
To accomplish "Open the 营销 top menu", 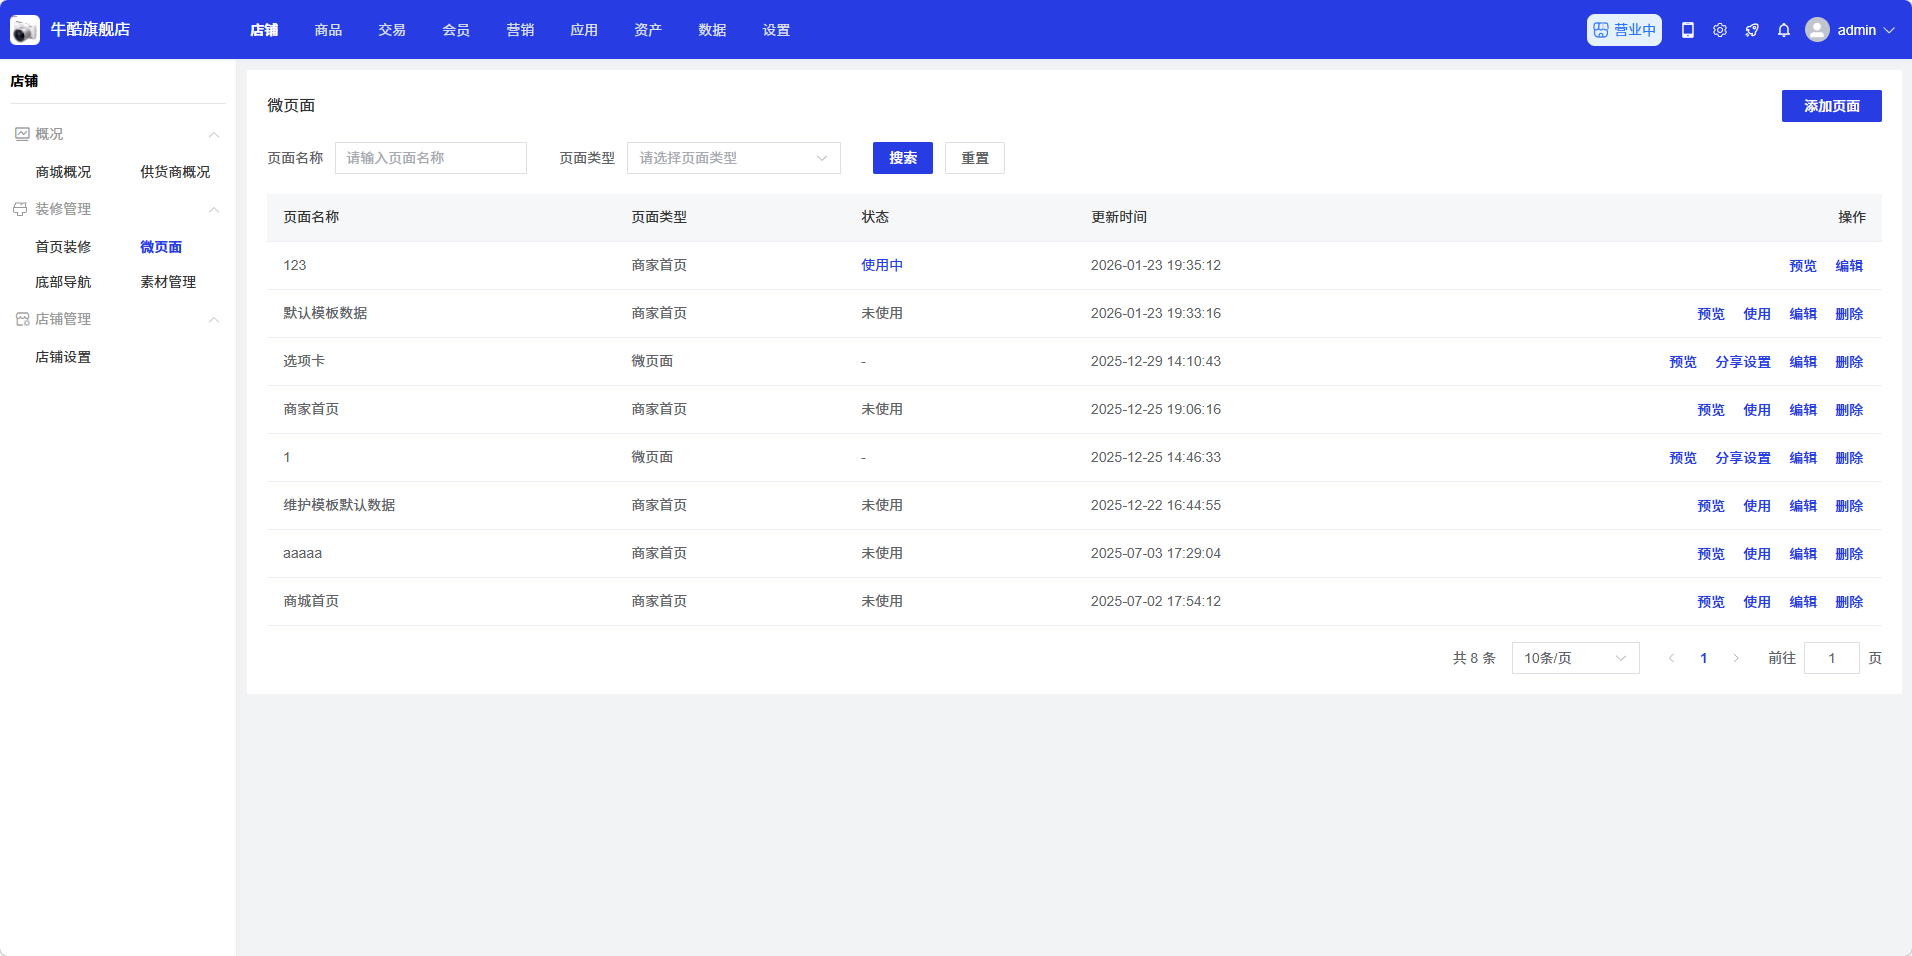I will point(520,30).
